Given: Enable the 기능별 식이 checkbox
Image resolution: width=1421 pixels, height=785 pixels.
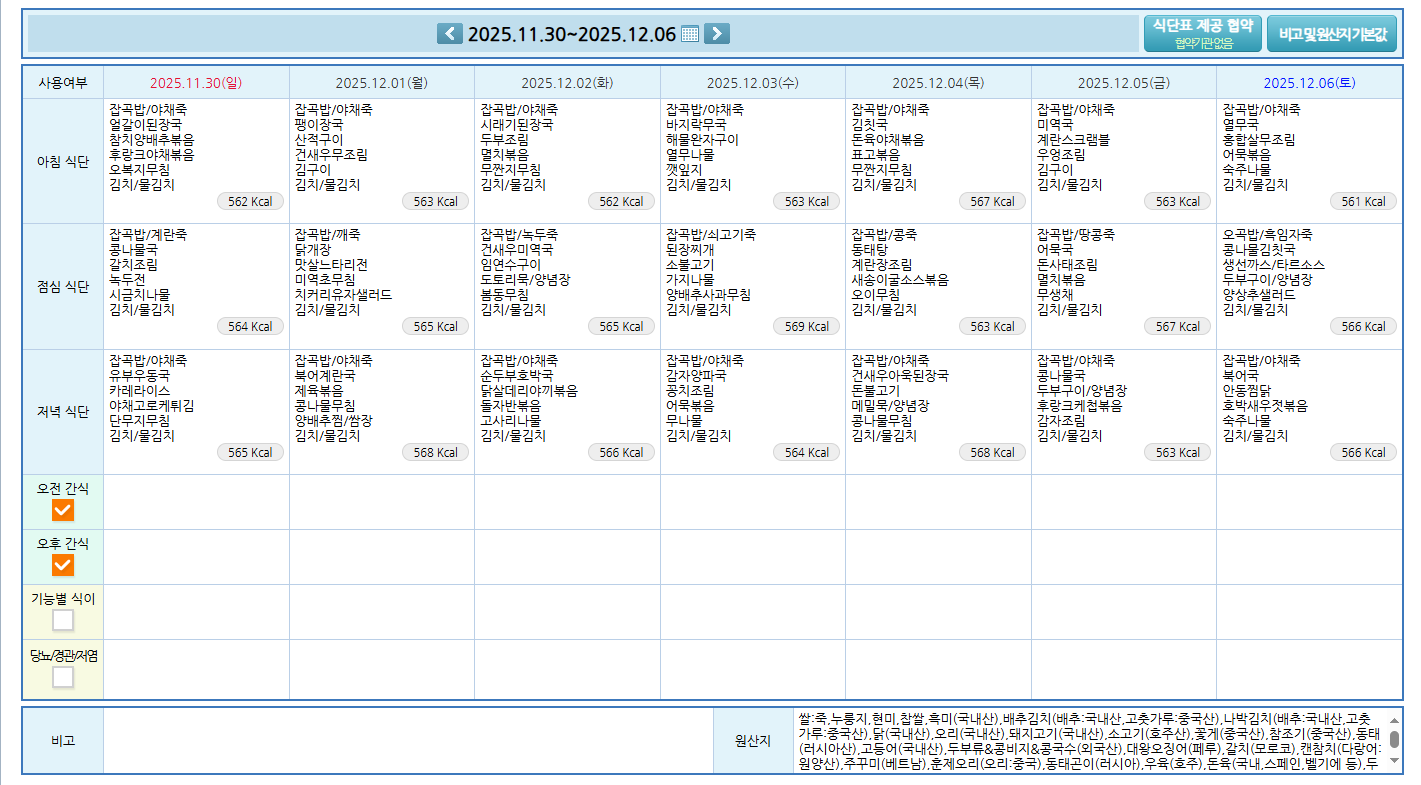Looking at the screenshot, I should pyautogui.click(x=63, y=620).
